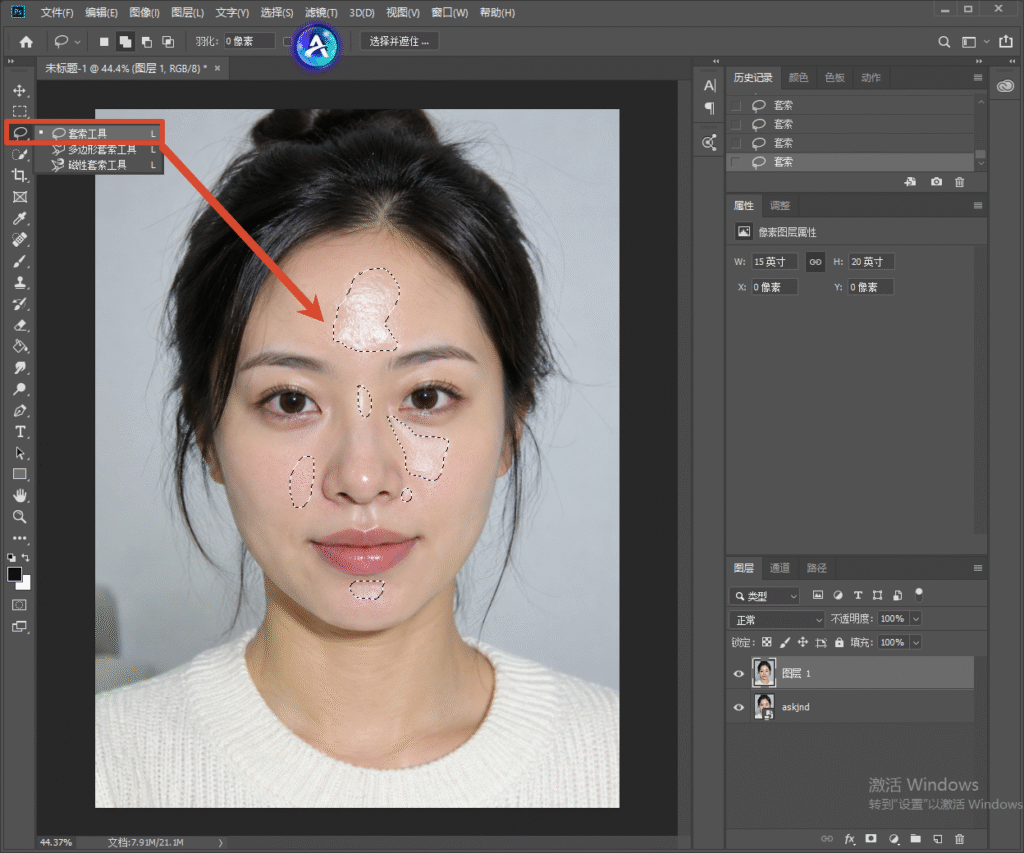
Task: Open the Search icon at top right
Action: (x=944, y=42)
